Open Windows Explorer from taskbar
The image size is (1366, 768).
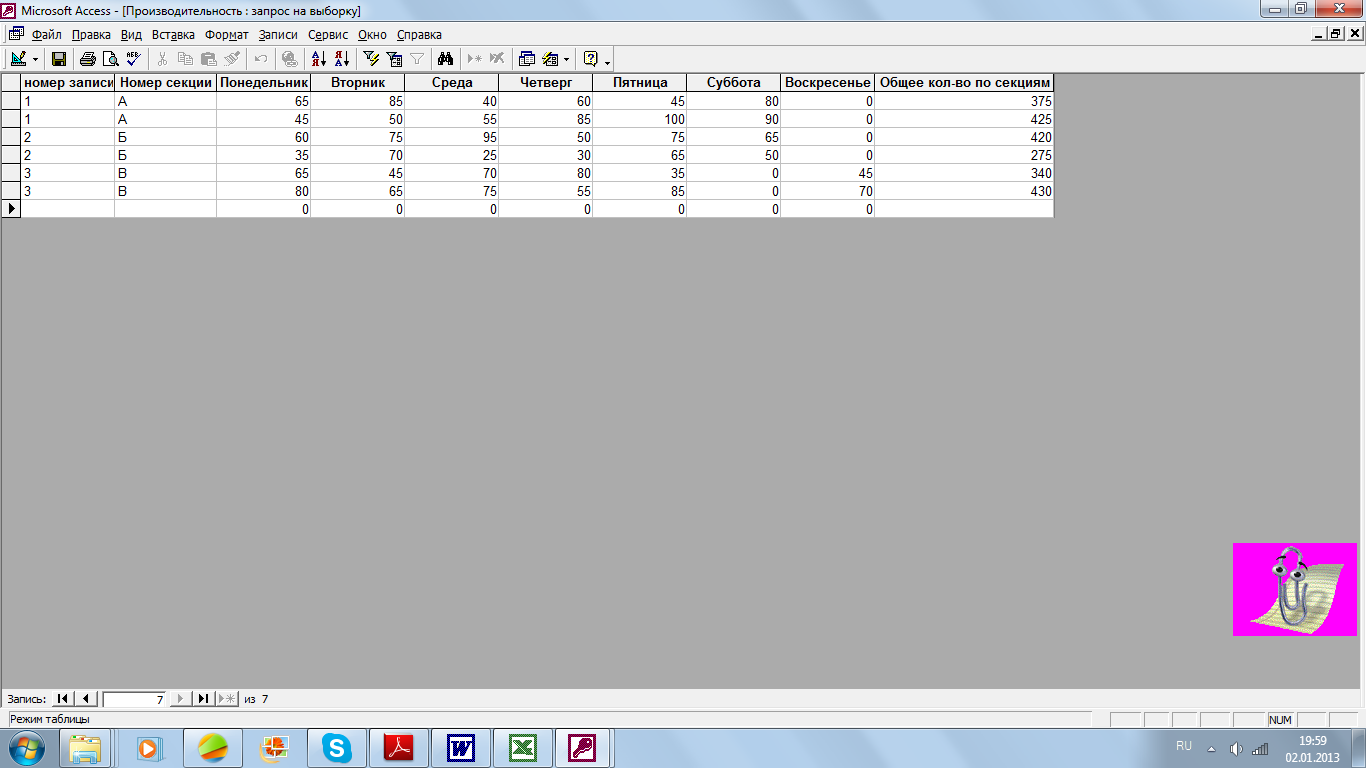tap(86, 748)
